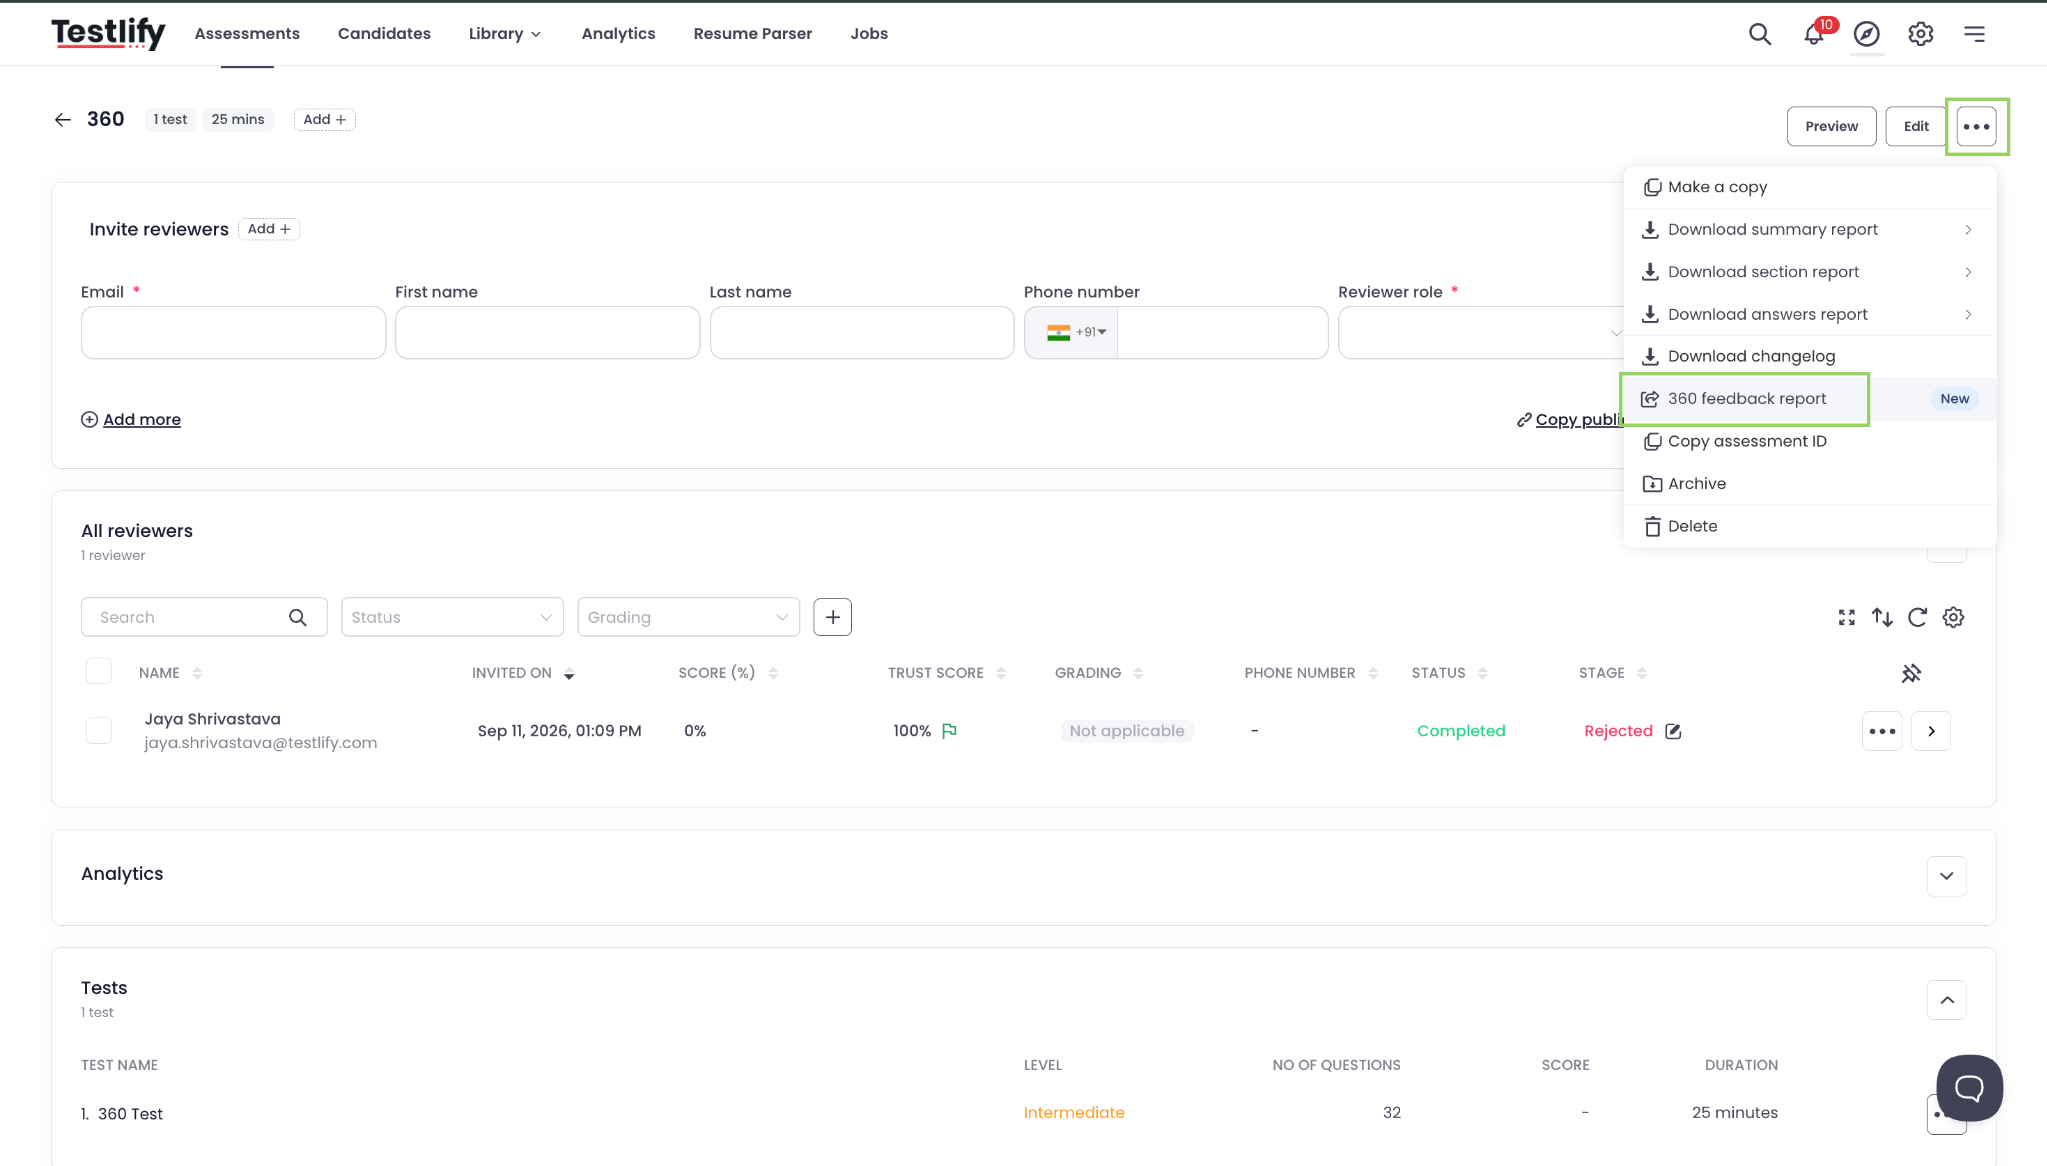Image resolution: width=2047 pixels, height=1166 pixels.
Task: Go back using the arrow beside 360
Action: click(63, 120)
